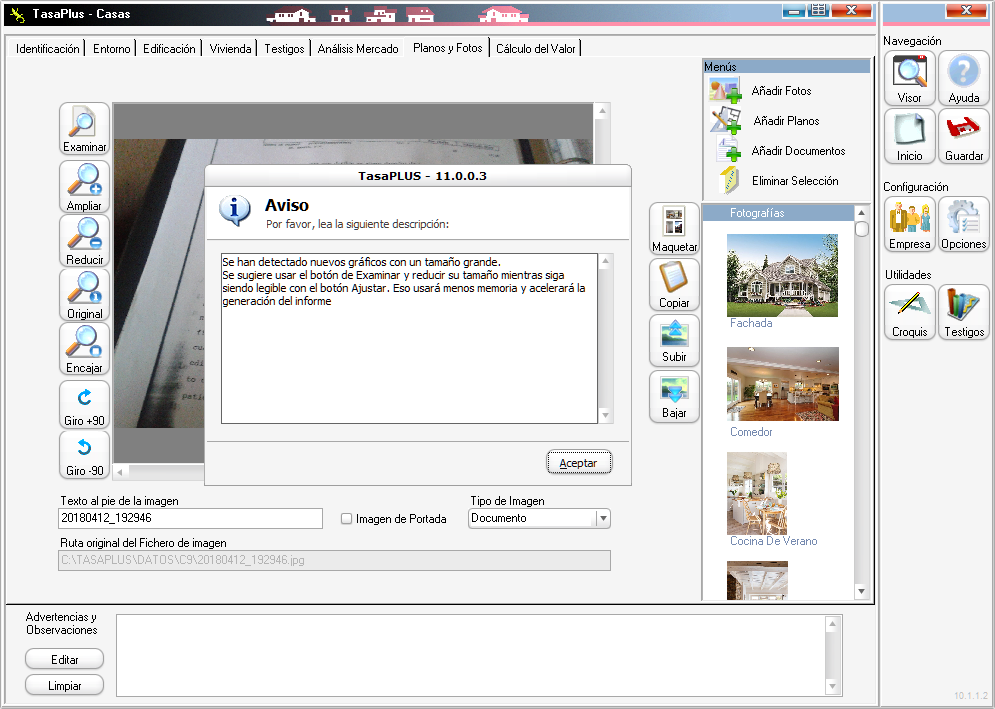Image resolution: width=995 pixels, height=709 pixels.
Task: Open the Croquis sketch utility
Action: click(909, 311)
